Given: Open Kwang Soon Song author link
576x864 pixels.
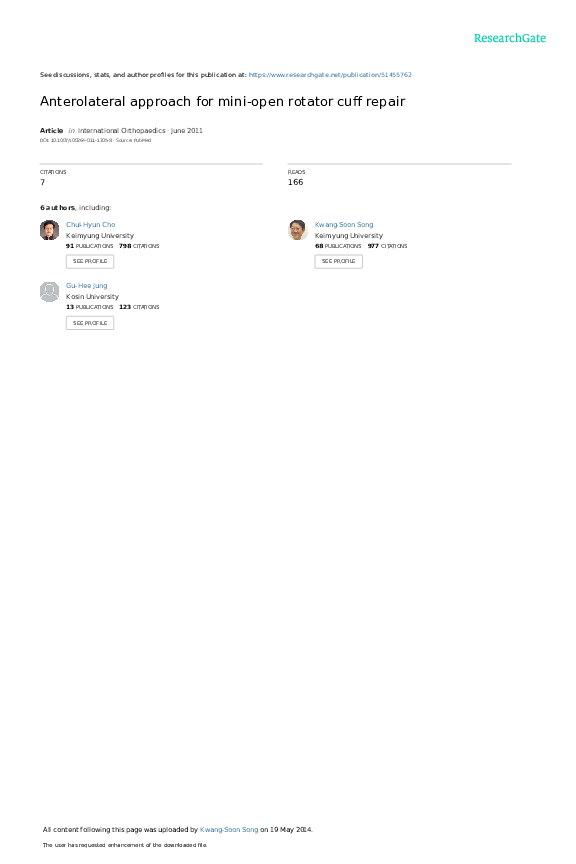Looking at the screenshot, I should [344, 225].
